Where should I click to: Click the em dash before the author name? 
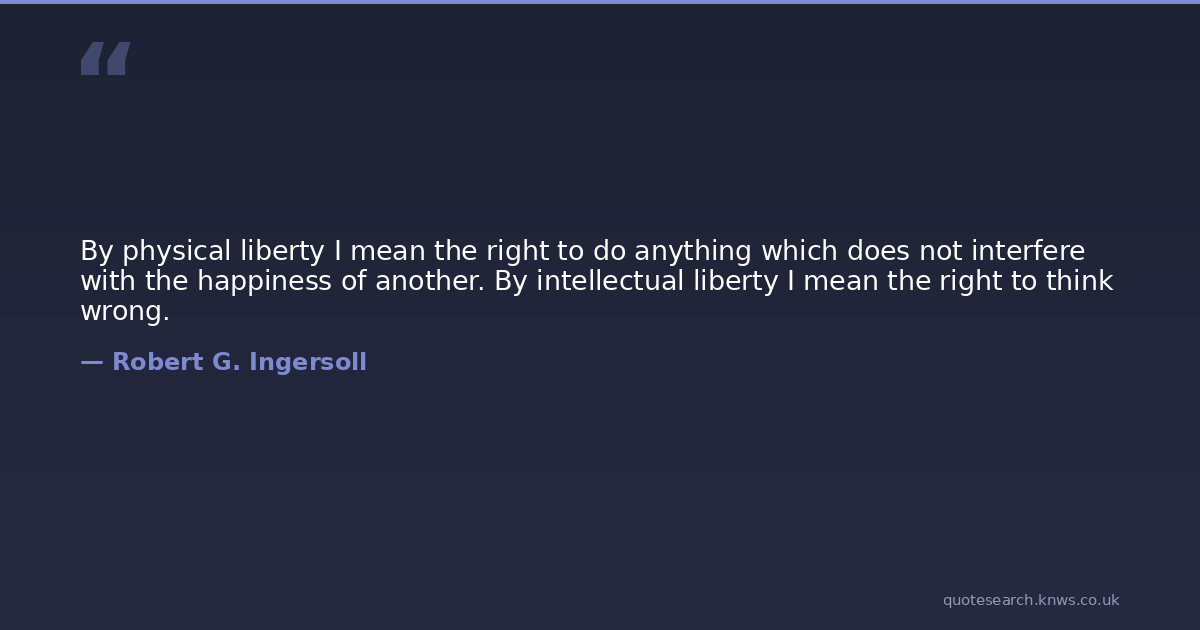click(x=91, y=363)
